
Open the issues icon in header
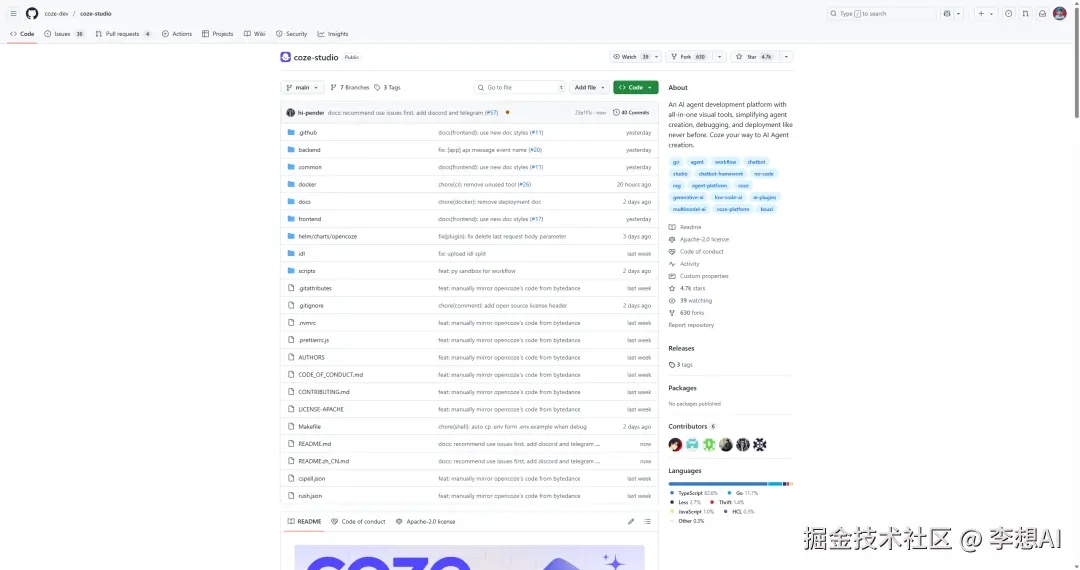tap(1008, 14)
